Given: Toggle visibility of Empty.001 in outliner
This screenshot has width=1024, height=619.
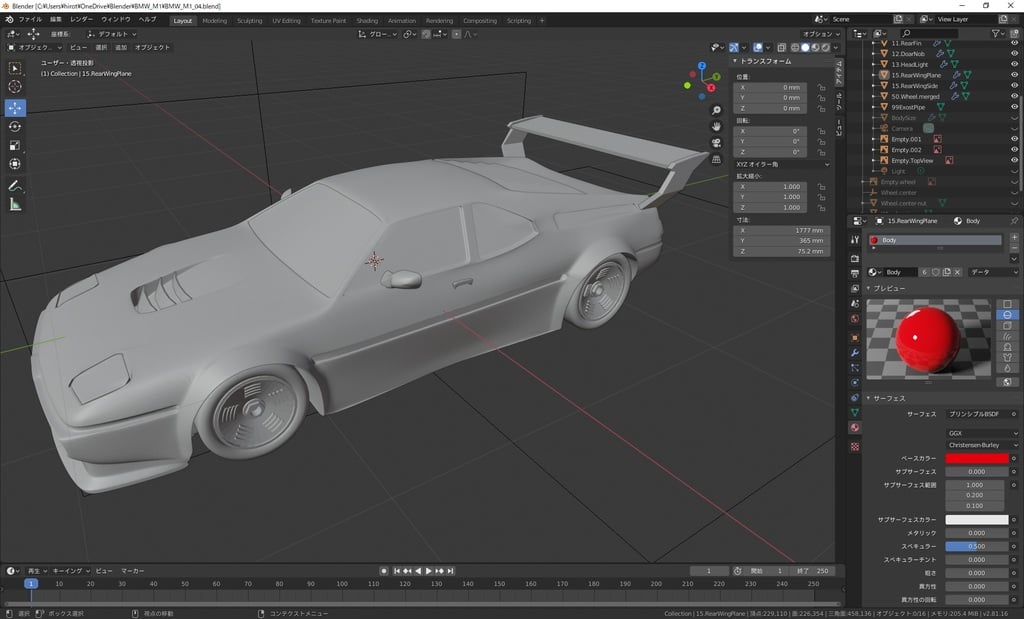Looking at the screenshot, I should 1015,139.
